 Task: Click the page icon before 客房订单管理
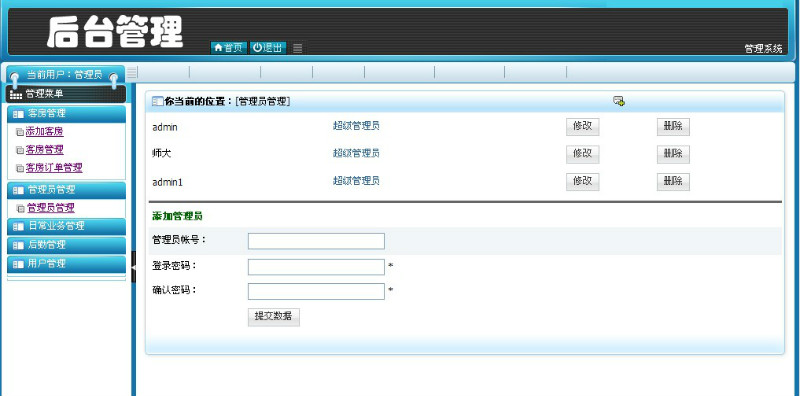(20, 168)
